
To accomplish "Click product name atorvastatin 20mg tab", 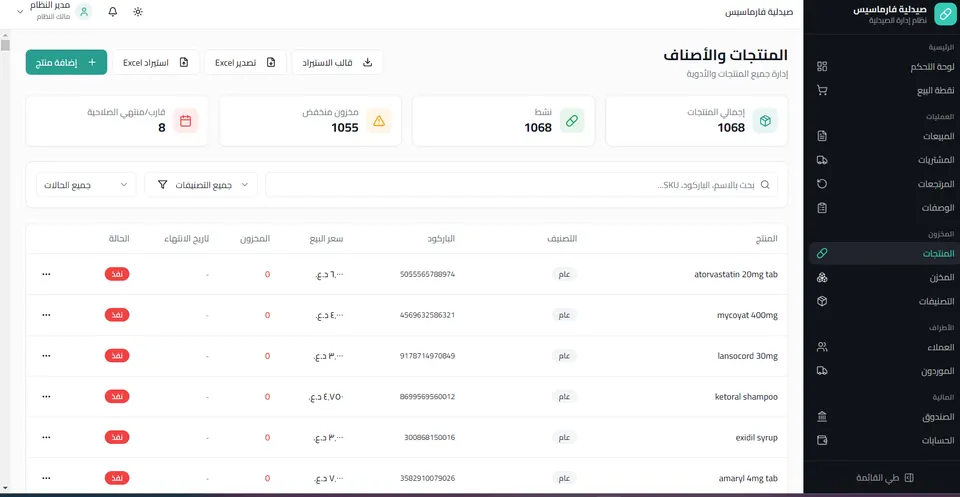I will [735, 274].
